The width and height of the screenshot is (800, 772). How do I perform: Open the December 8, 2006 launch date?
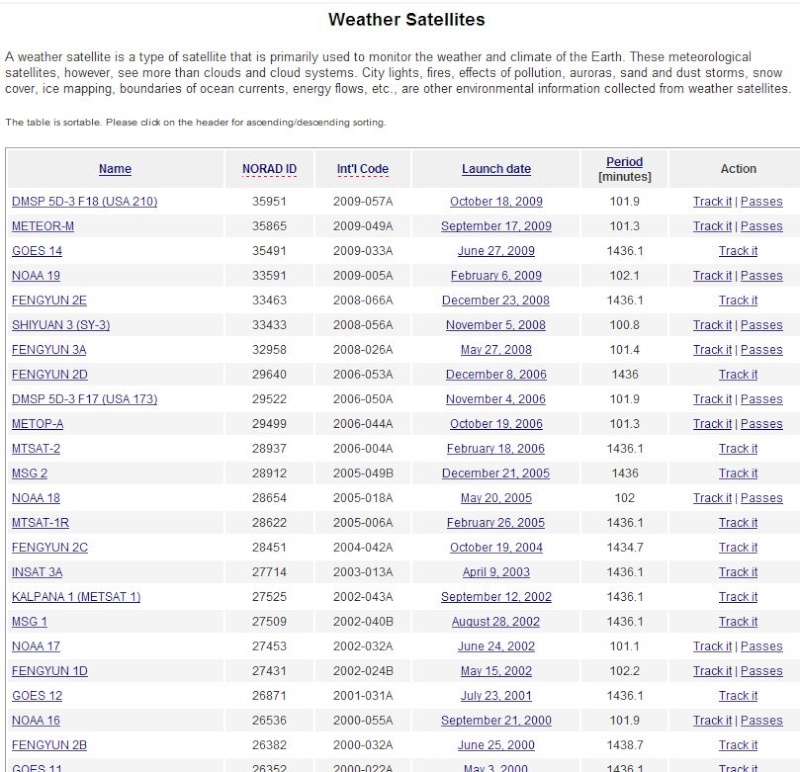pos(496,375)
